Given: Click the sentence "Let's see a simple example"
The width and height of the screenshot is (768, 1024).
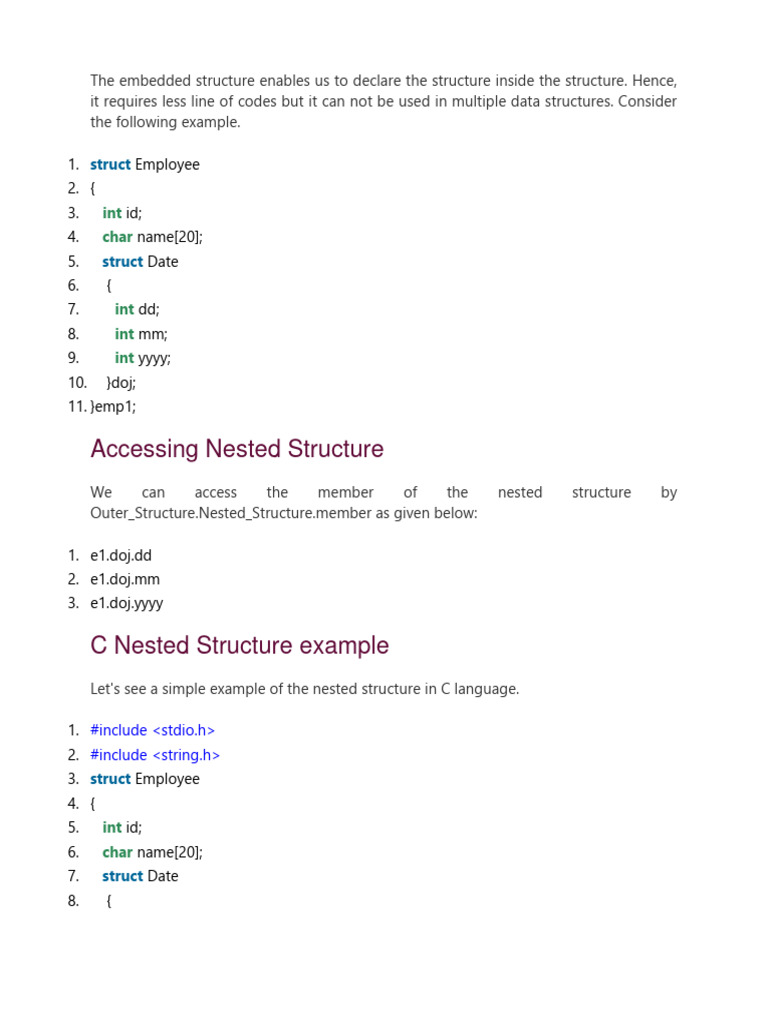Looking at the screenshot, I should [x=304, y=689].
